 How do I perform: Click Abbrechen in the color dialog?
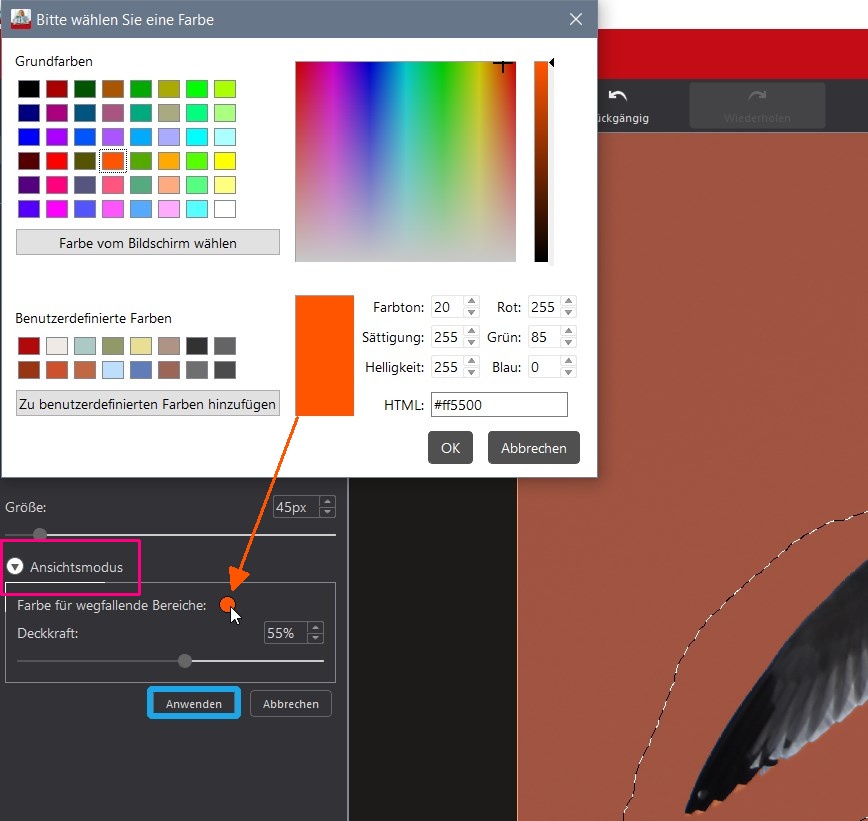pyautogui.click(x=534, y=447)
